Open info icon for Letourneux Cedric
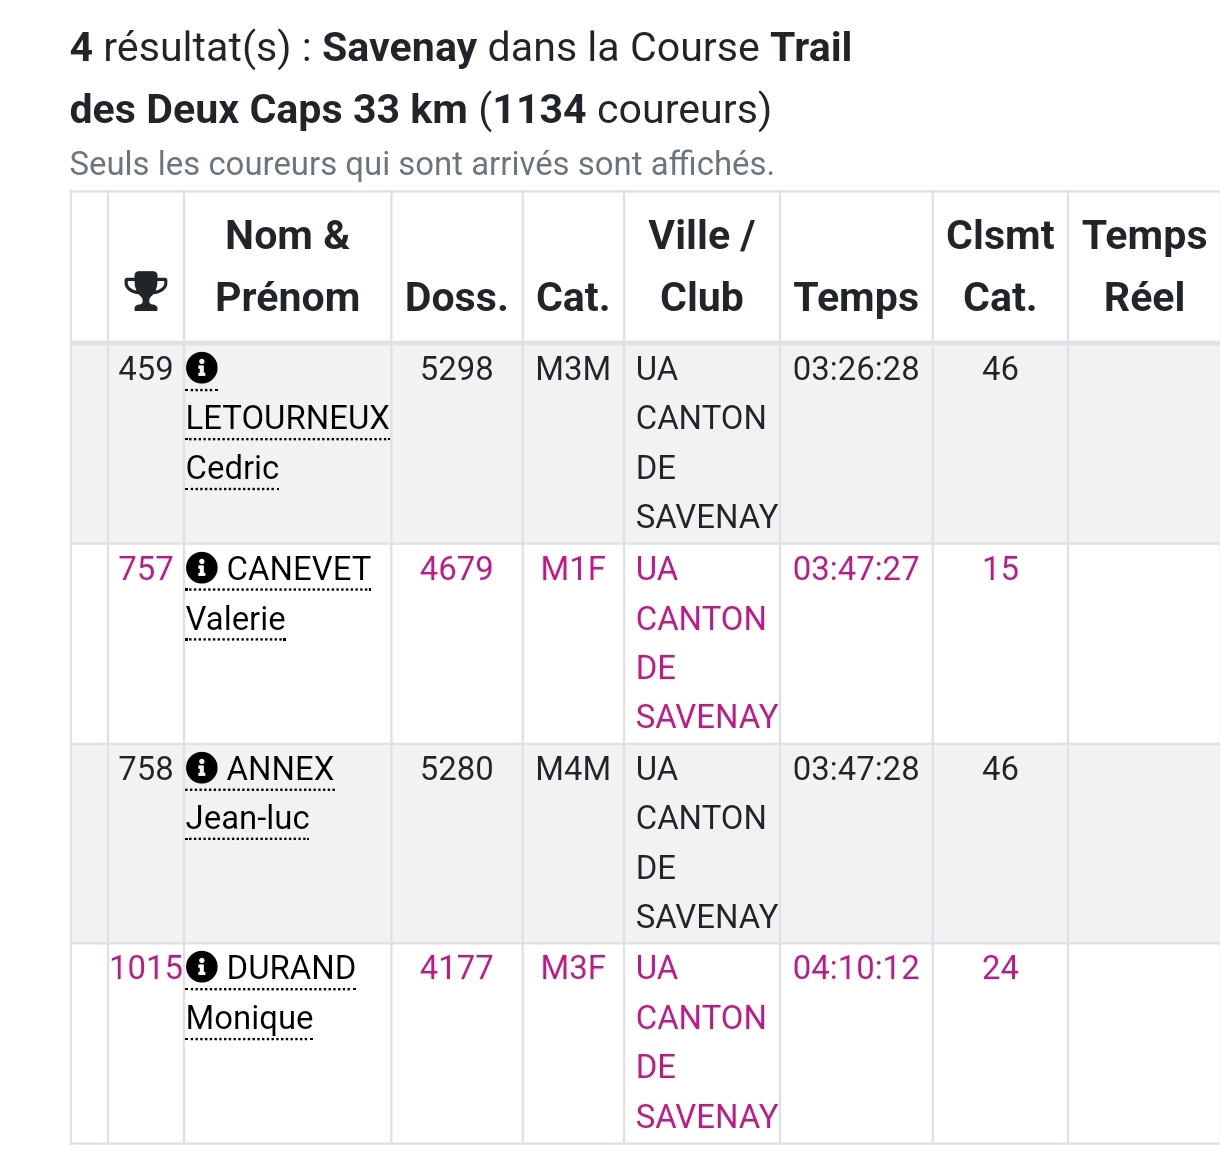Viewport: 1220px width, 1165px height. pos(202,368)
